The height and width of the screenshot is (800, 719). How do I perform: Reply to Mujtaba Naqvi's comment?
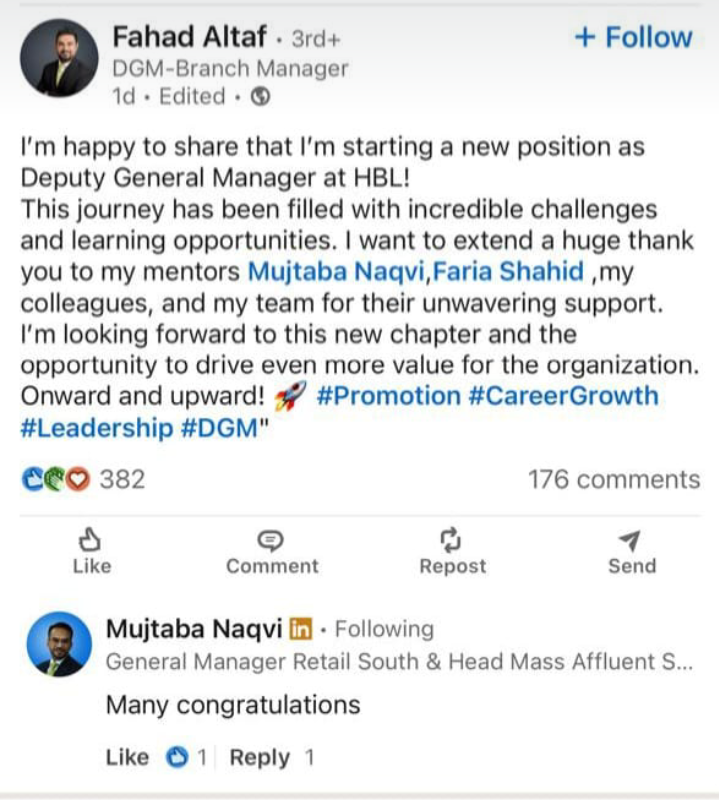pyautogui.click(x=259, y=758)
